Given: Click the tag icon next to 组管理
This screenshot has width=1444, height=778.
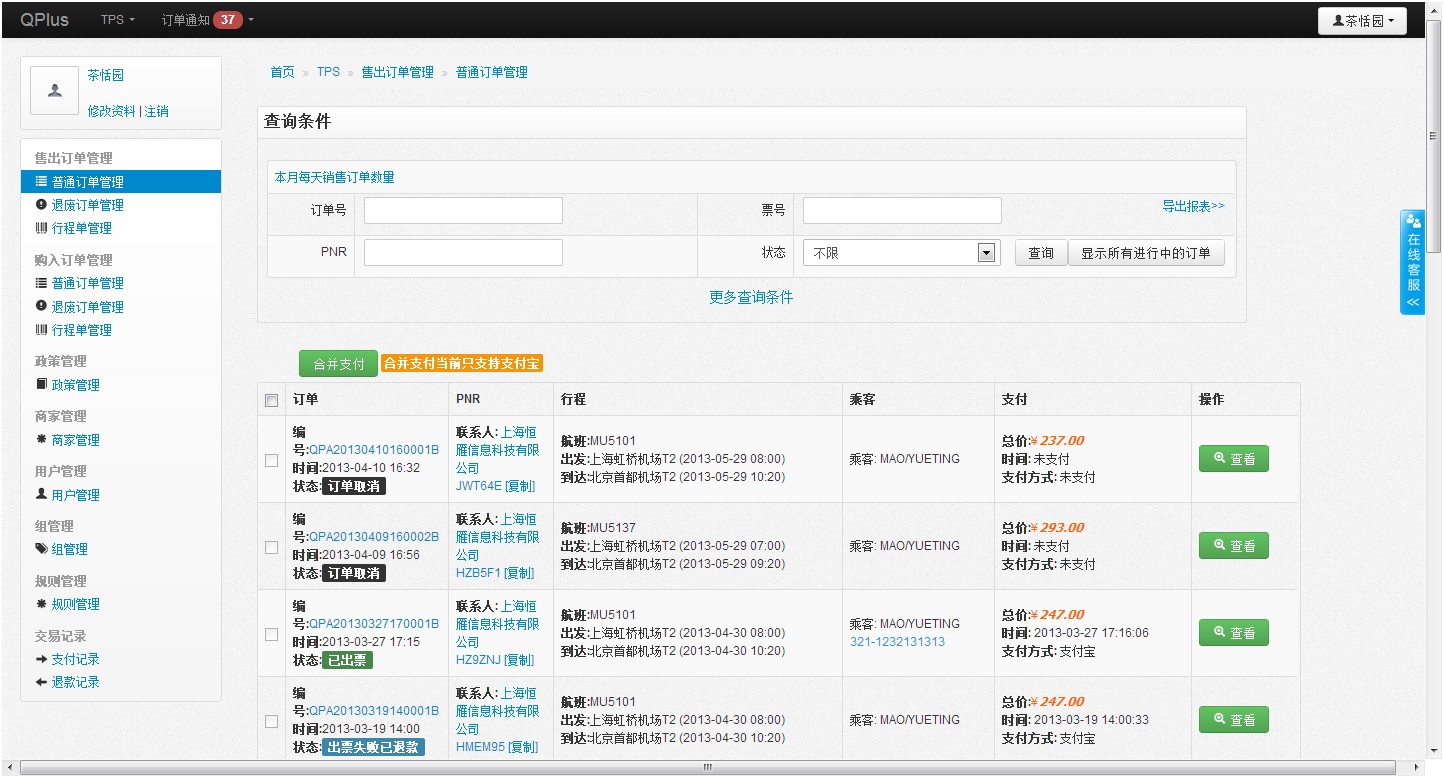Looking at the screenshot, I should coord(41,549).
